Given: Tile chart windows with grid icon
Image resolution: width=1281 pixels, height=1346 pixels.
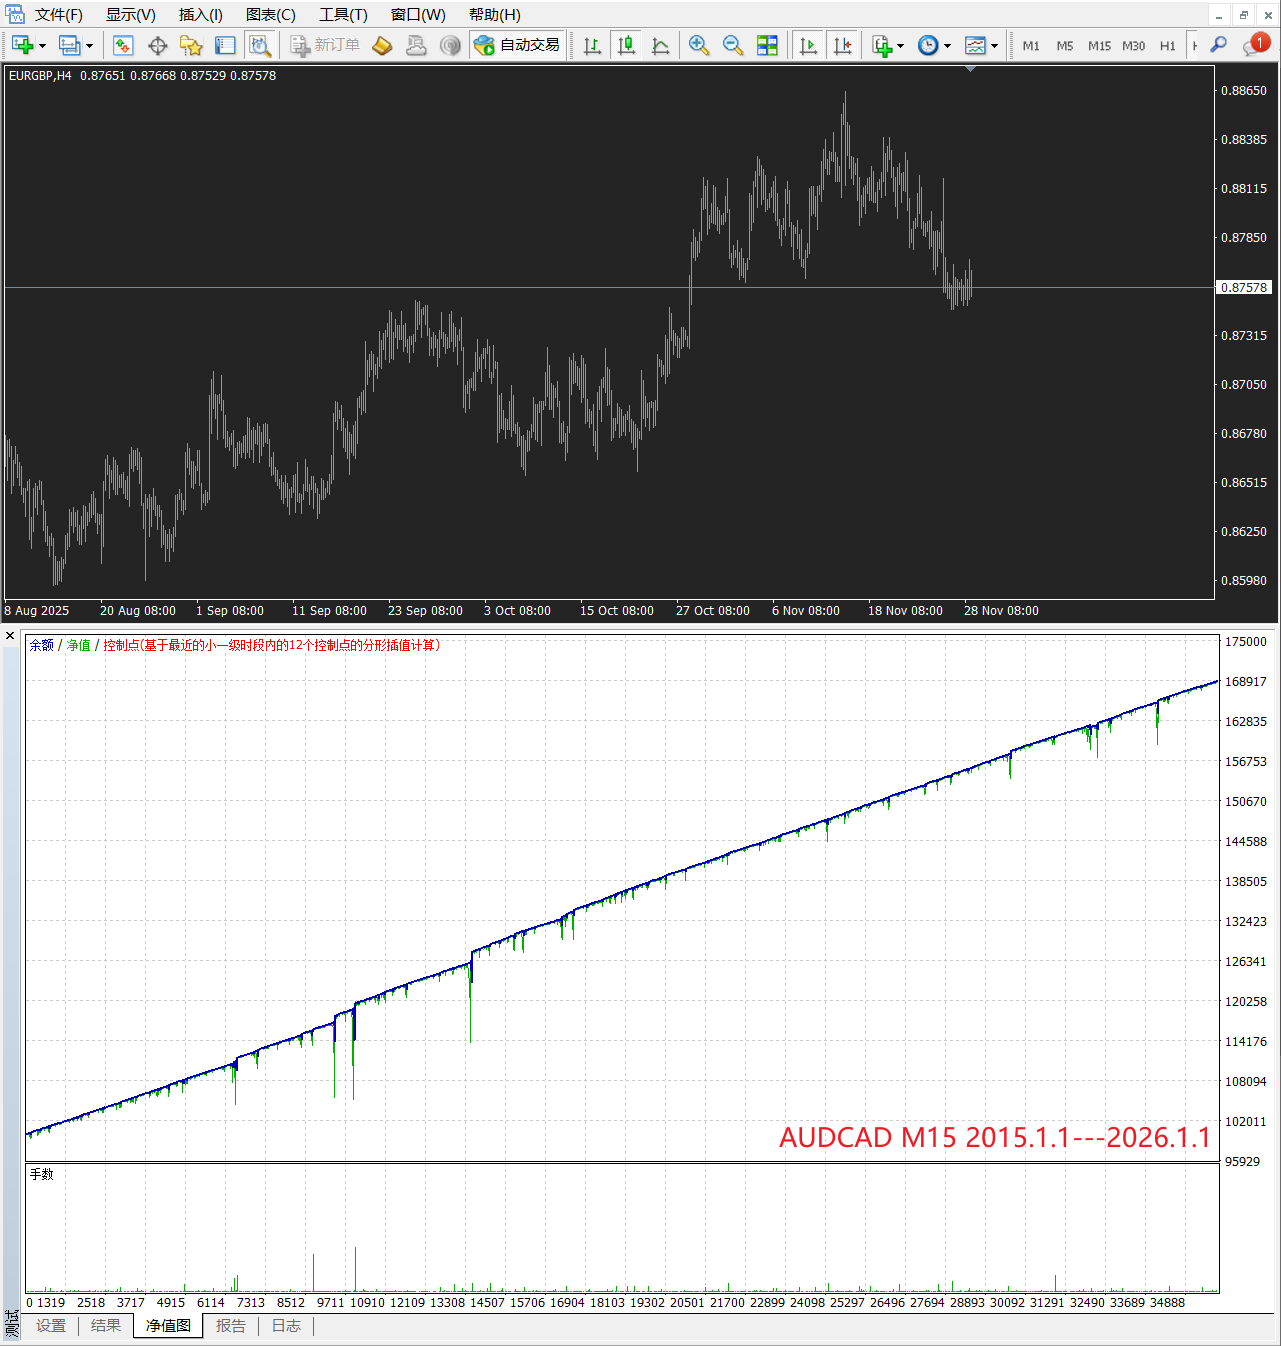Looking at the screenshot, I should [x=767, y=45].
